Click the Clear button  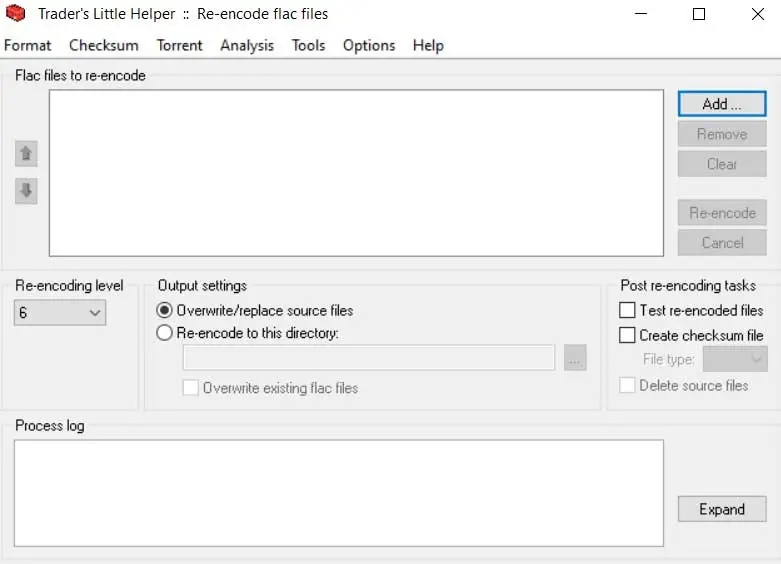[722, 164]
